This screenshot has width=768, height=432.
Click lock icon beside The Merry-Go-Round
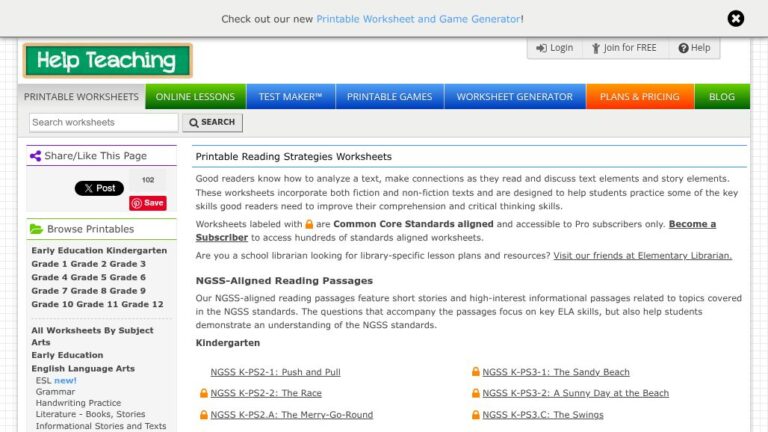click(x=204, y=414)
